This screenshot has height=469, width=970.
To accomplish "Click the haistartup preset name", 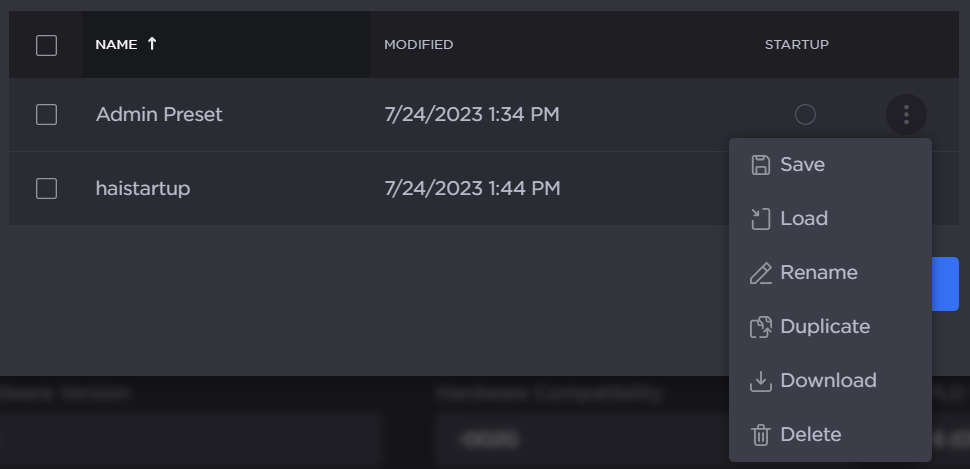I will tap(143, 188).
